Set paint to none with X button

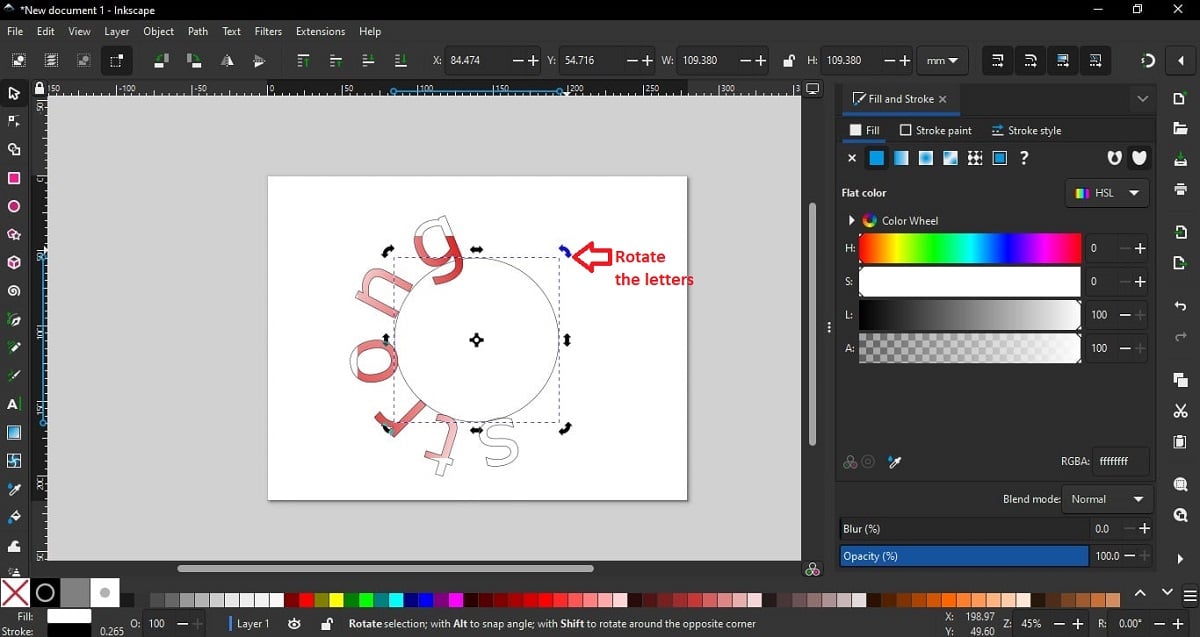(852, 158)
